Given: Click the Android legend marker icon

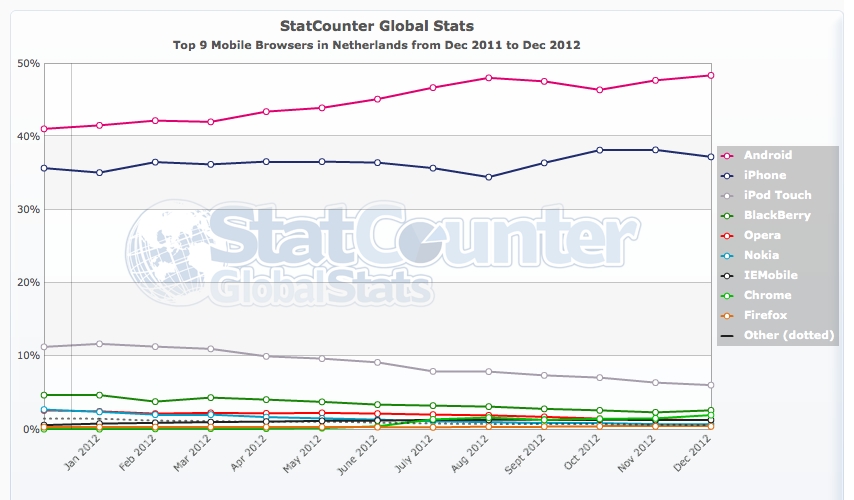Looking at the screenshot, I should pos(726,155).
